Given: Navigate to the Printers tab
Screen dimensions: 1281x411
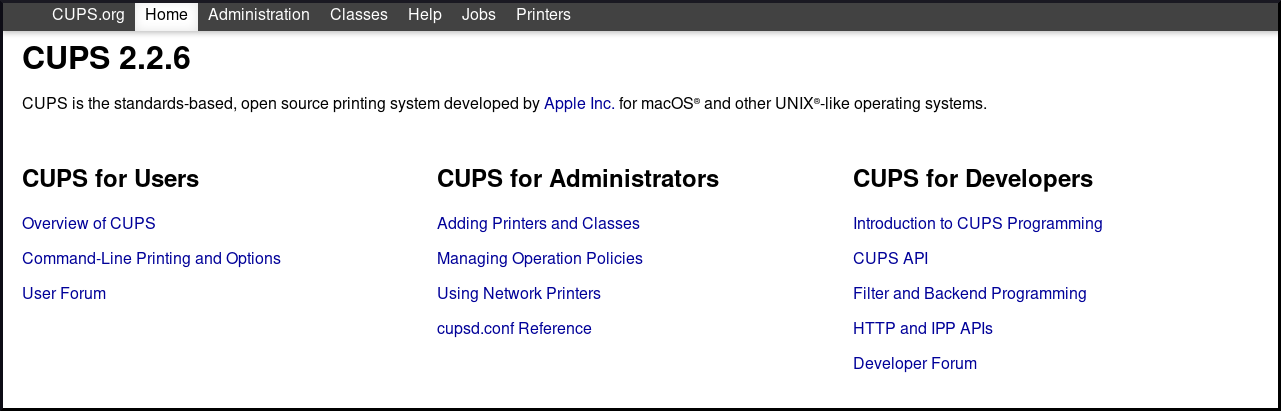Looking at the screenshot, I should tap(543, 15).
